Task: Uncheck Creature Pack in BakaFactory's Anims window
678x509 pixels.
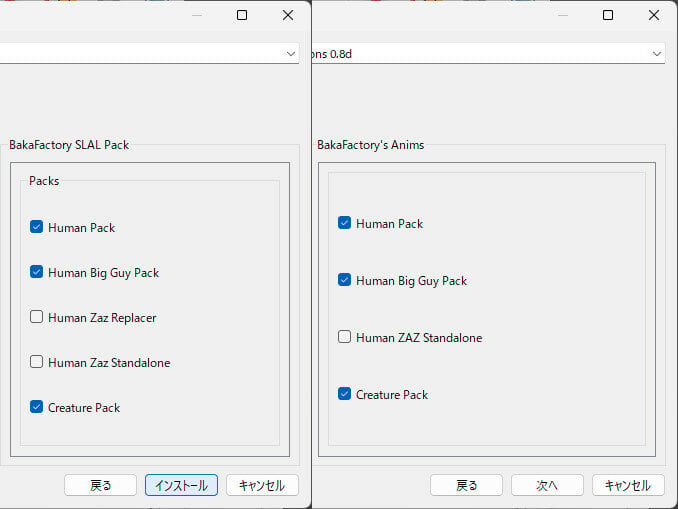Action: pyautogui.click(x=344, y=394)
